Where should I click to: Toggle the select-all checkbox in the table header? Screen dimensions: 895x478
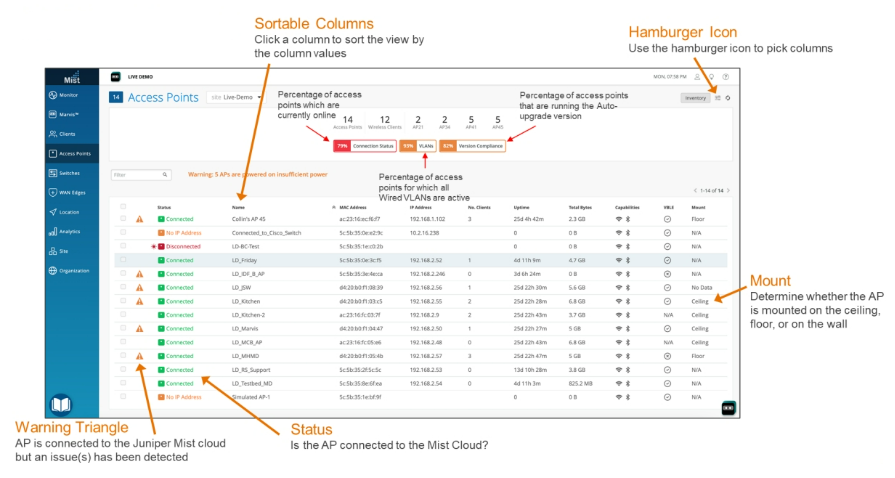123,207
